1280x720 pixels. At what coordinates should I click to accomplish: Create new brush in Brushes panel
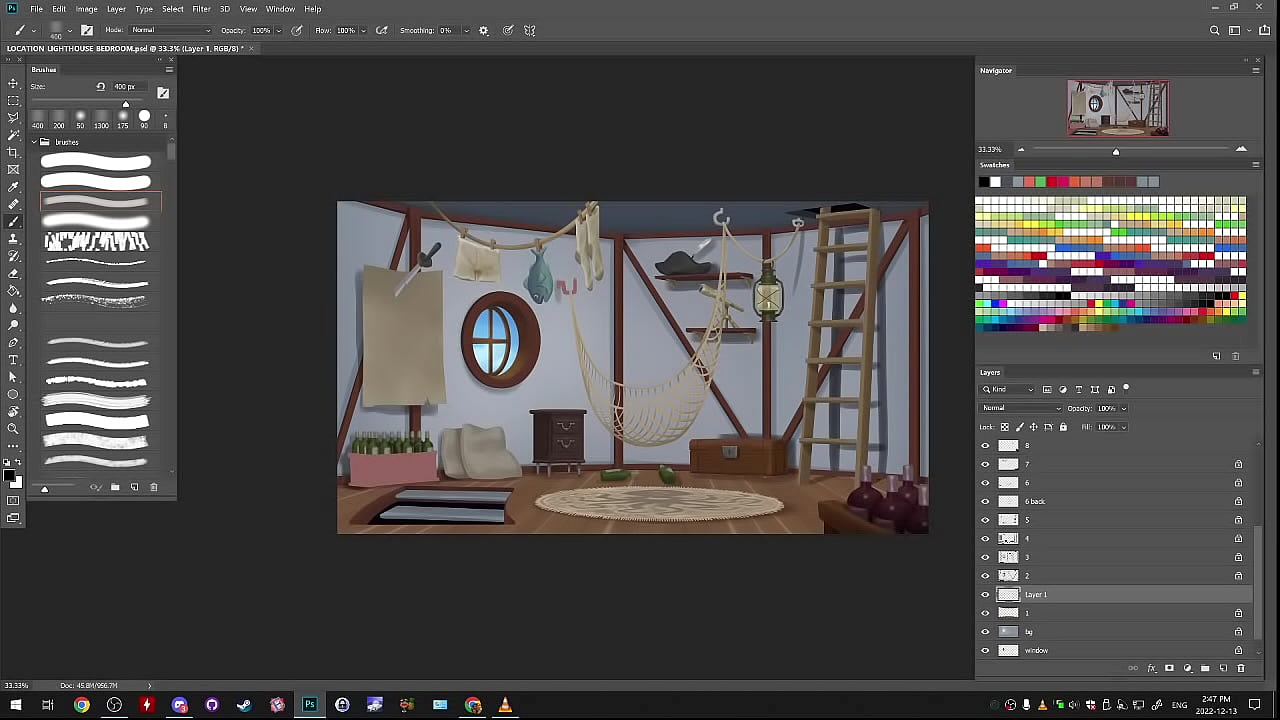(134, 487)
